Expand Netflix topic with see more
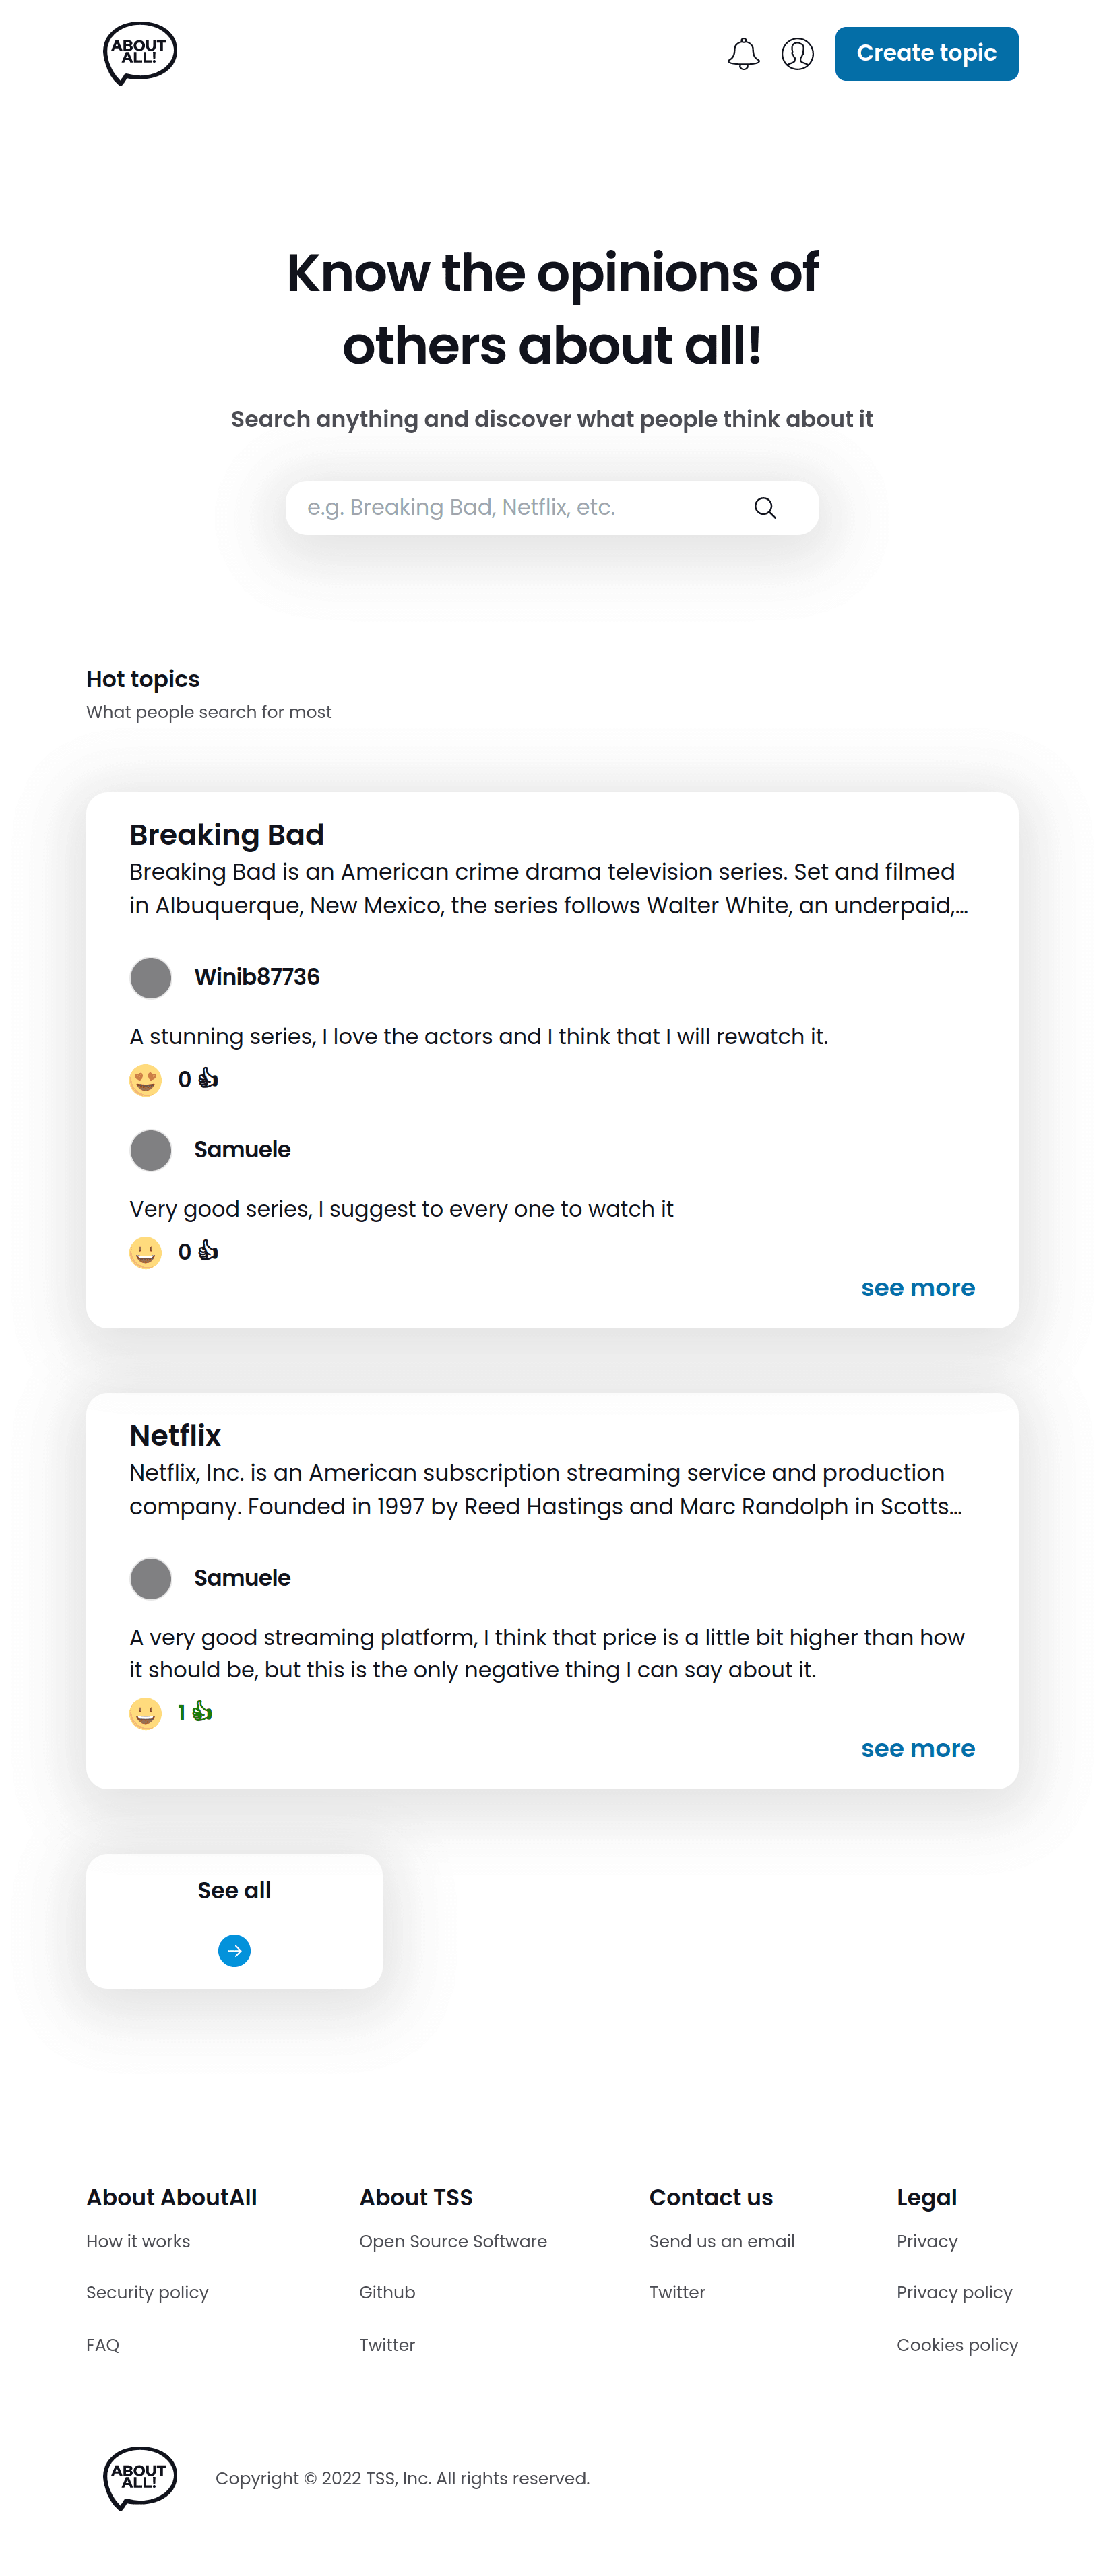The image size is (1105, 2576). coord(917,1748)
